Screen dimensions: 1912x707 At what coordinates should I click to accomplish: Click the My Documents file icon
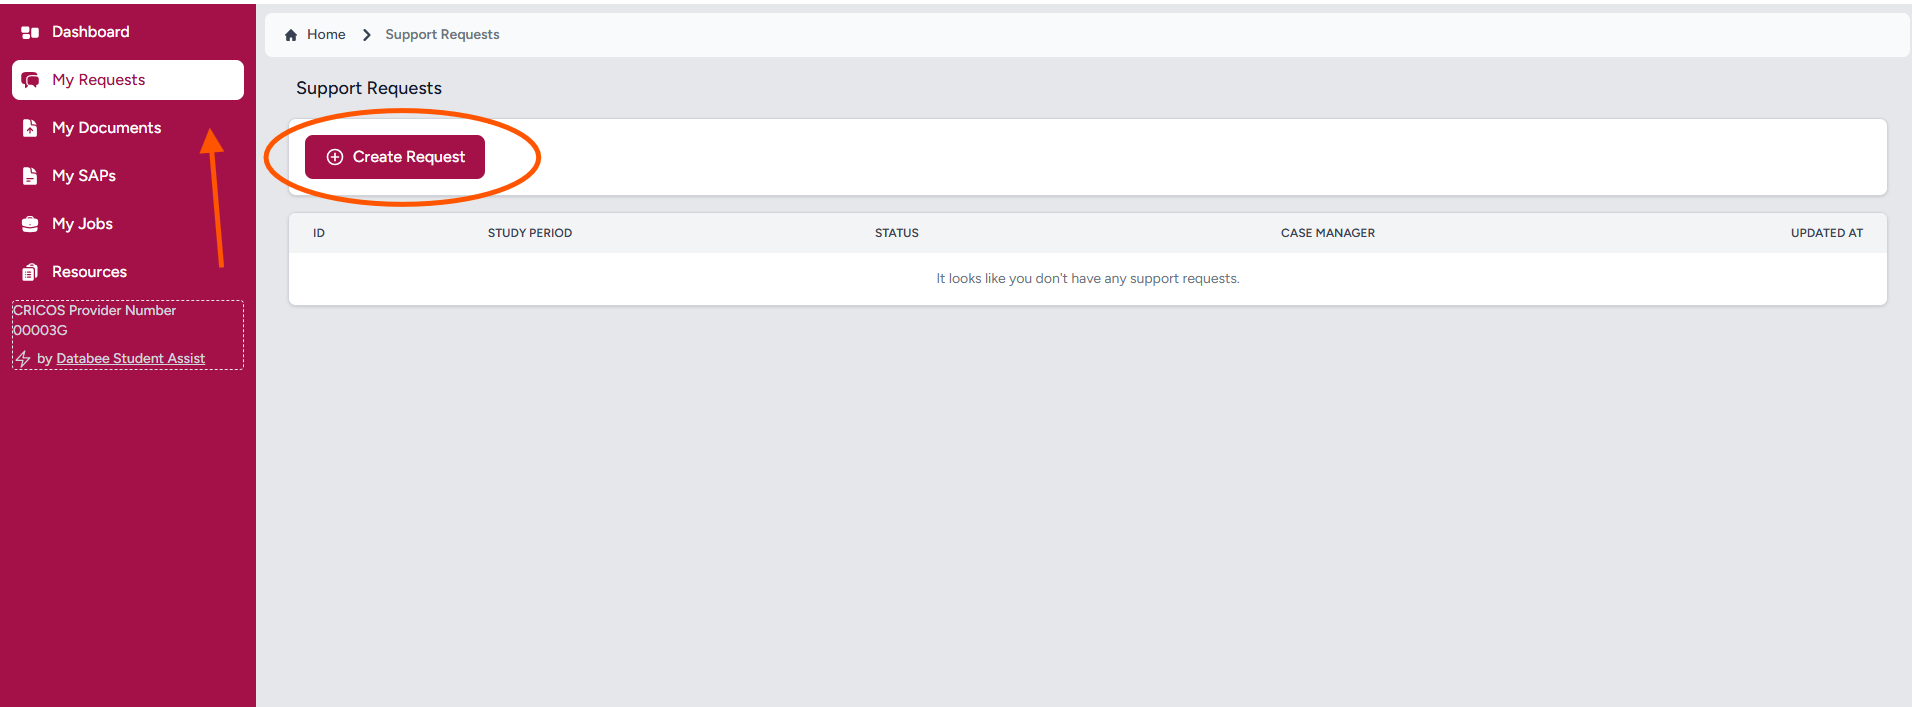click(30, 128)
